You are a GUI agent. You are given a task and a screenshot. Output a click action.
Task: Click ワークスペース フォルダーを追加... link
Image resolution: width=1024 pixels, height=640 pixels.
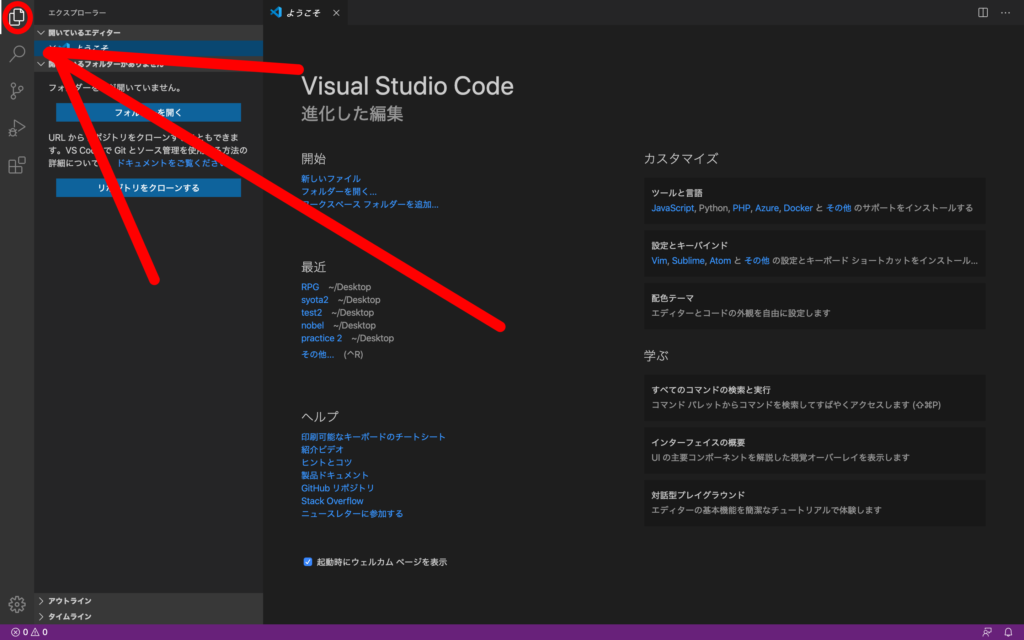[370, 204]
